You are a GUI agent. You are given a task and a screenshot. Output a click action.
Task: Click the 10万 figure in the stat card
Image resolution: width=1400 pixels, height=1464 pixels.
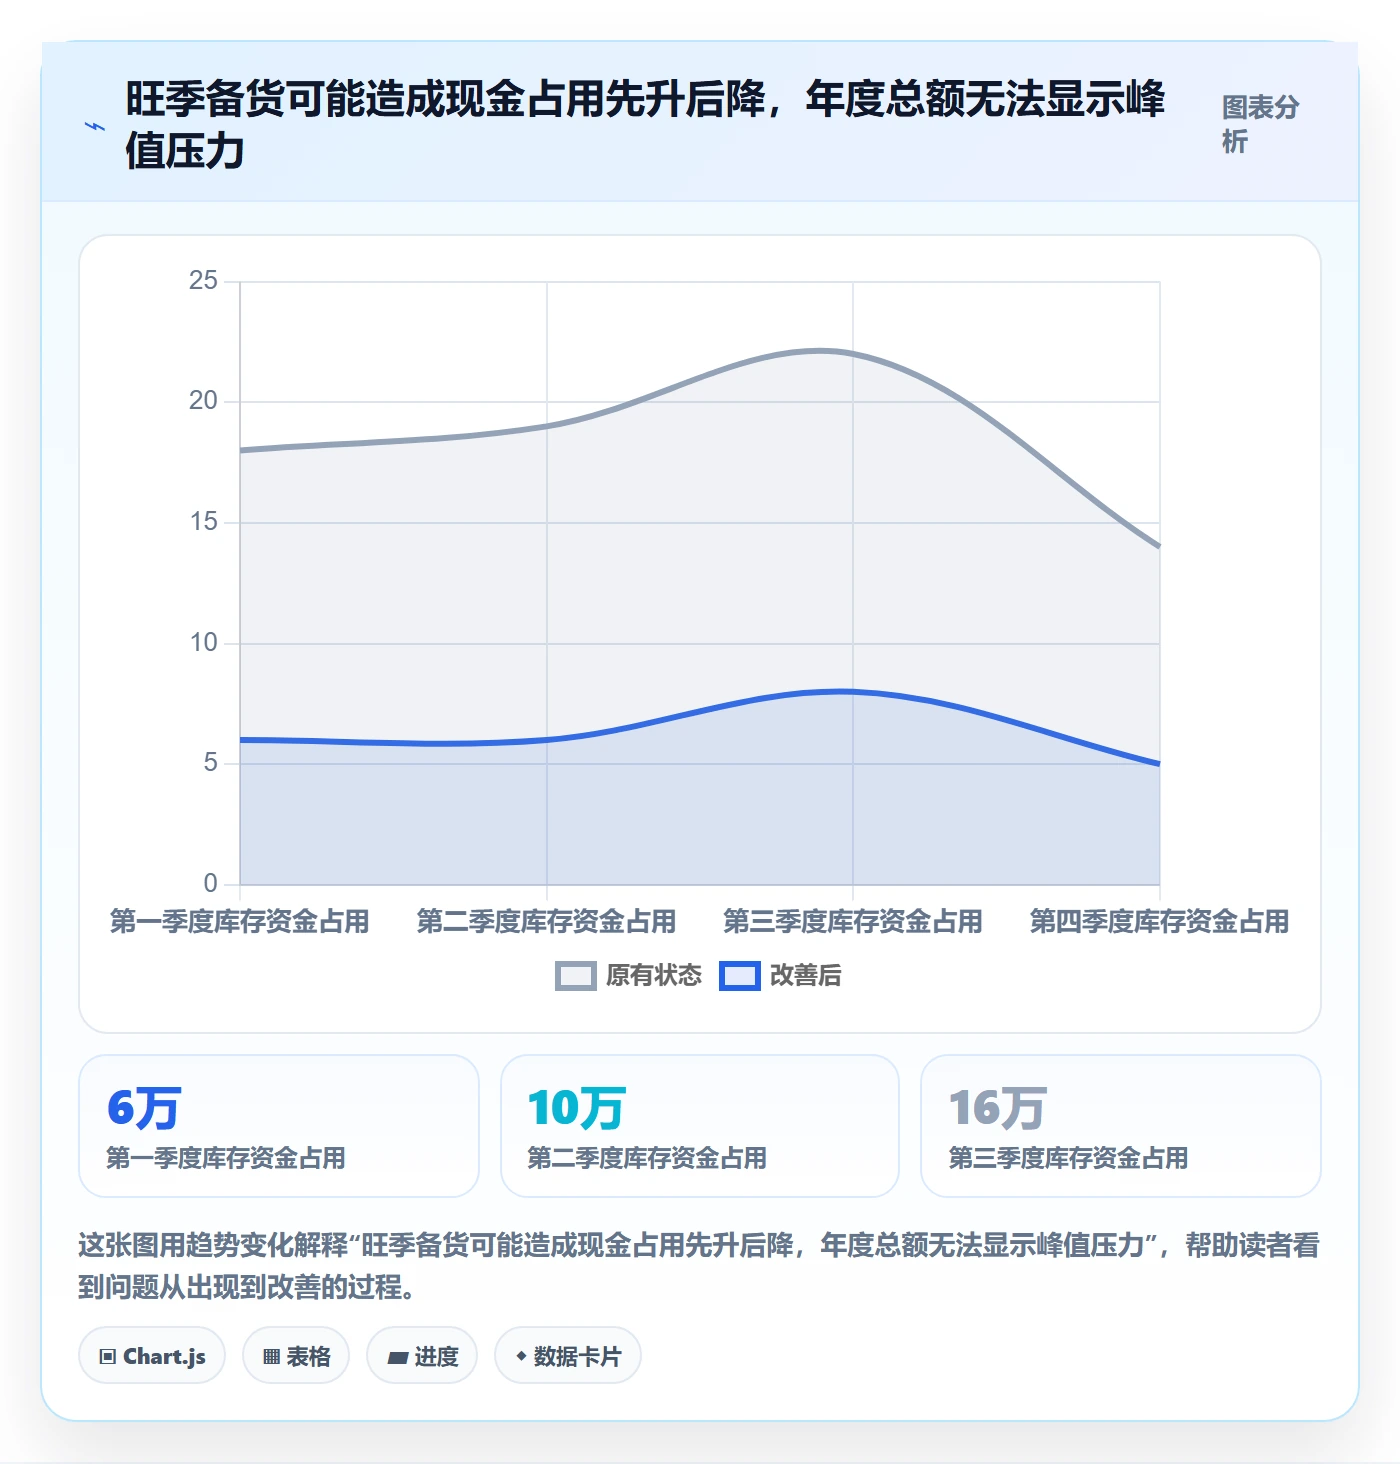[x=576, y=1108]
